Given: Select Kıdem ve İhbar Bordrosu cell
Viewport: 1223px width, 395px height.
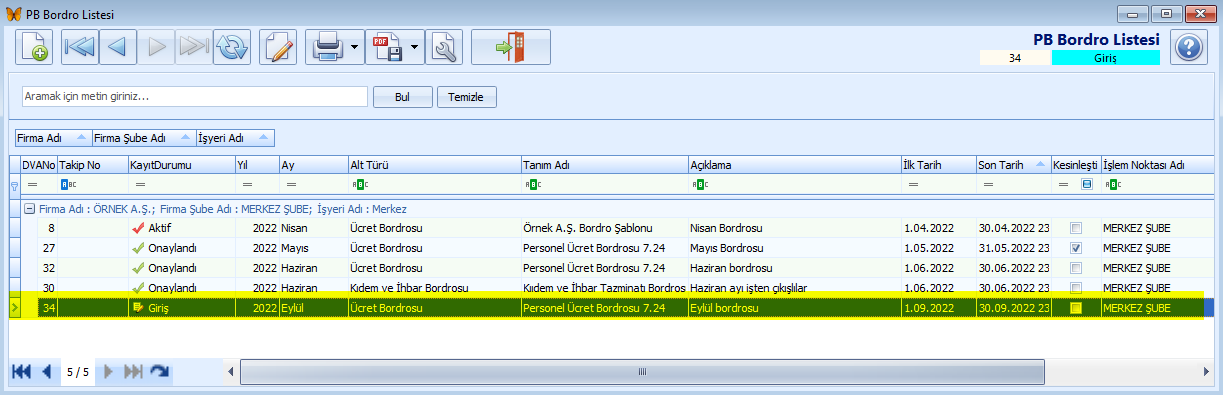Looking at the screenshot, I should [x=433, y=288].
